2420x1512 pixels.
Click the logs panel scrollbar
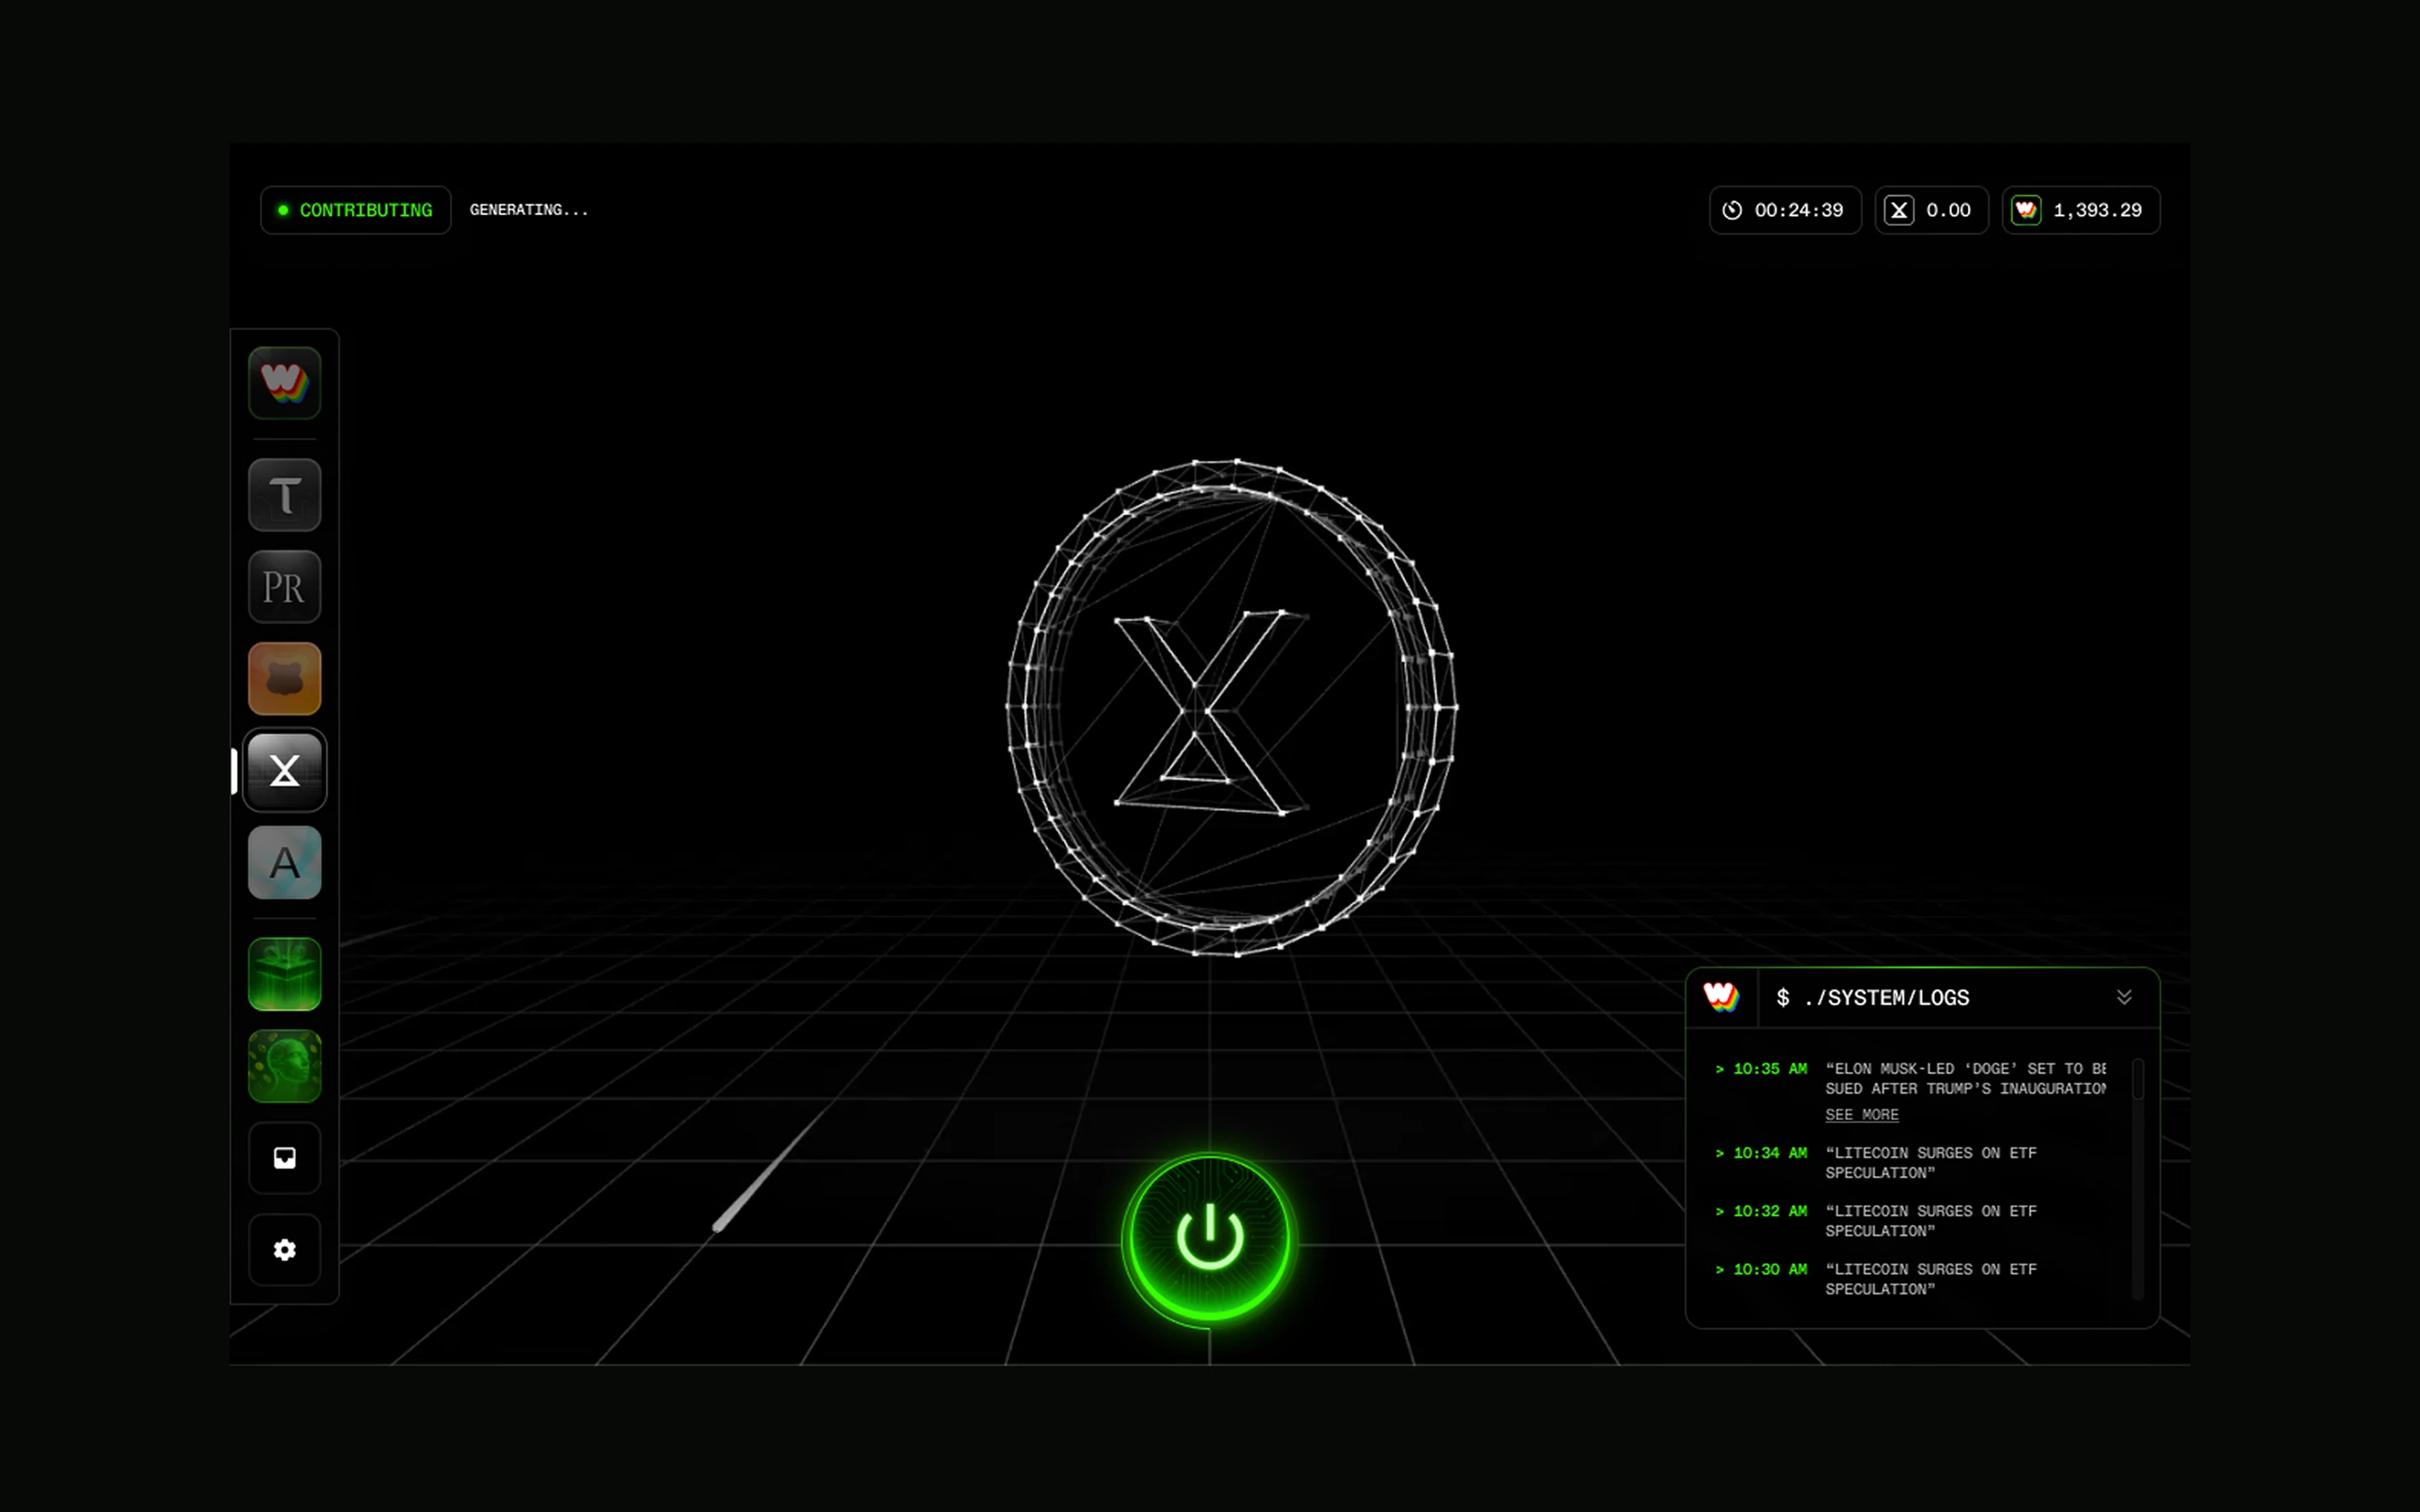pyautogui.click(x=2138, y=1178)
